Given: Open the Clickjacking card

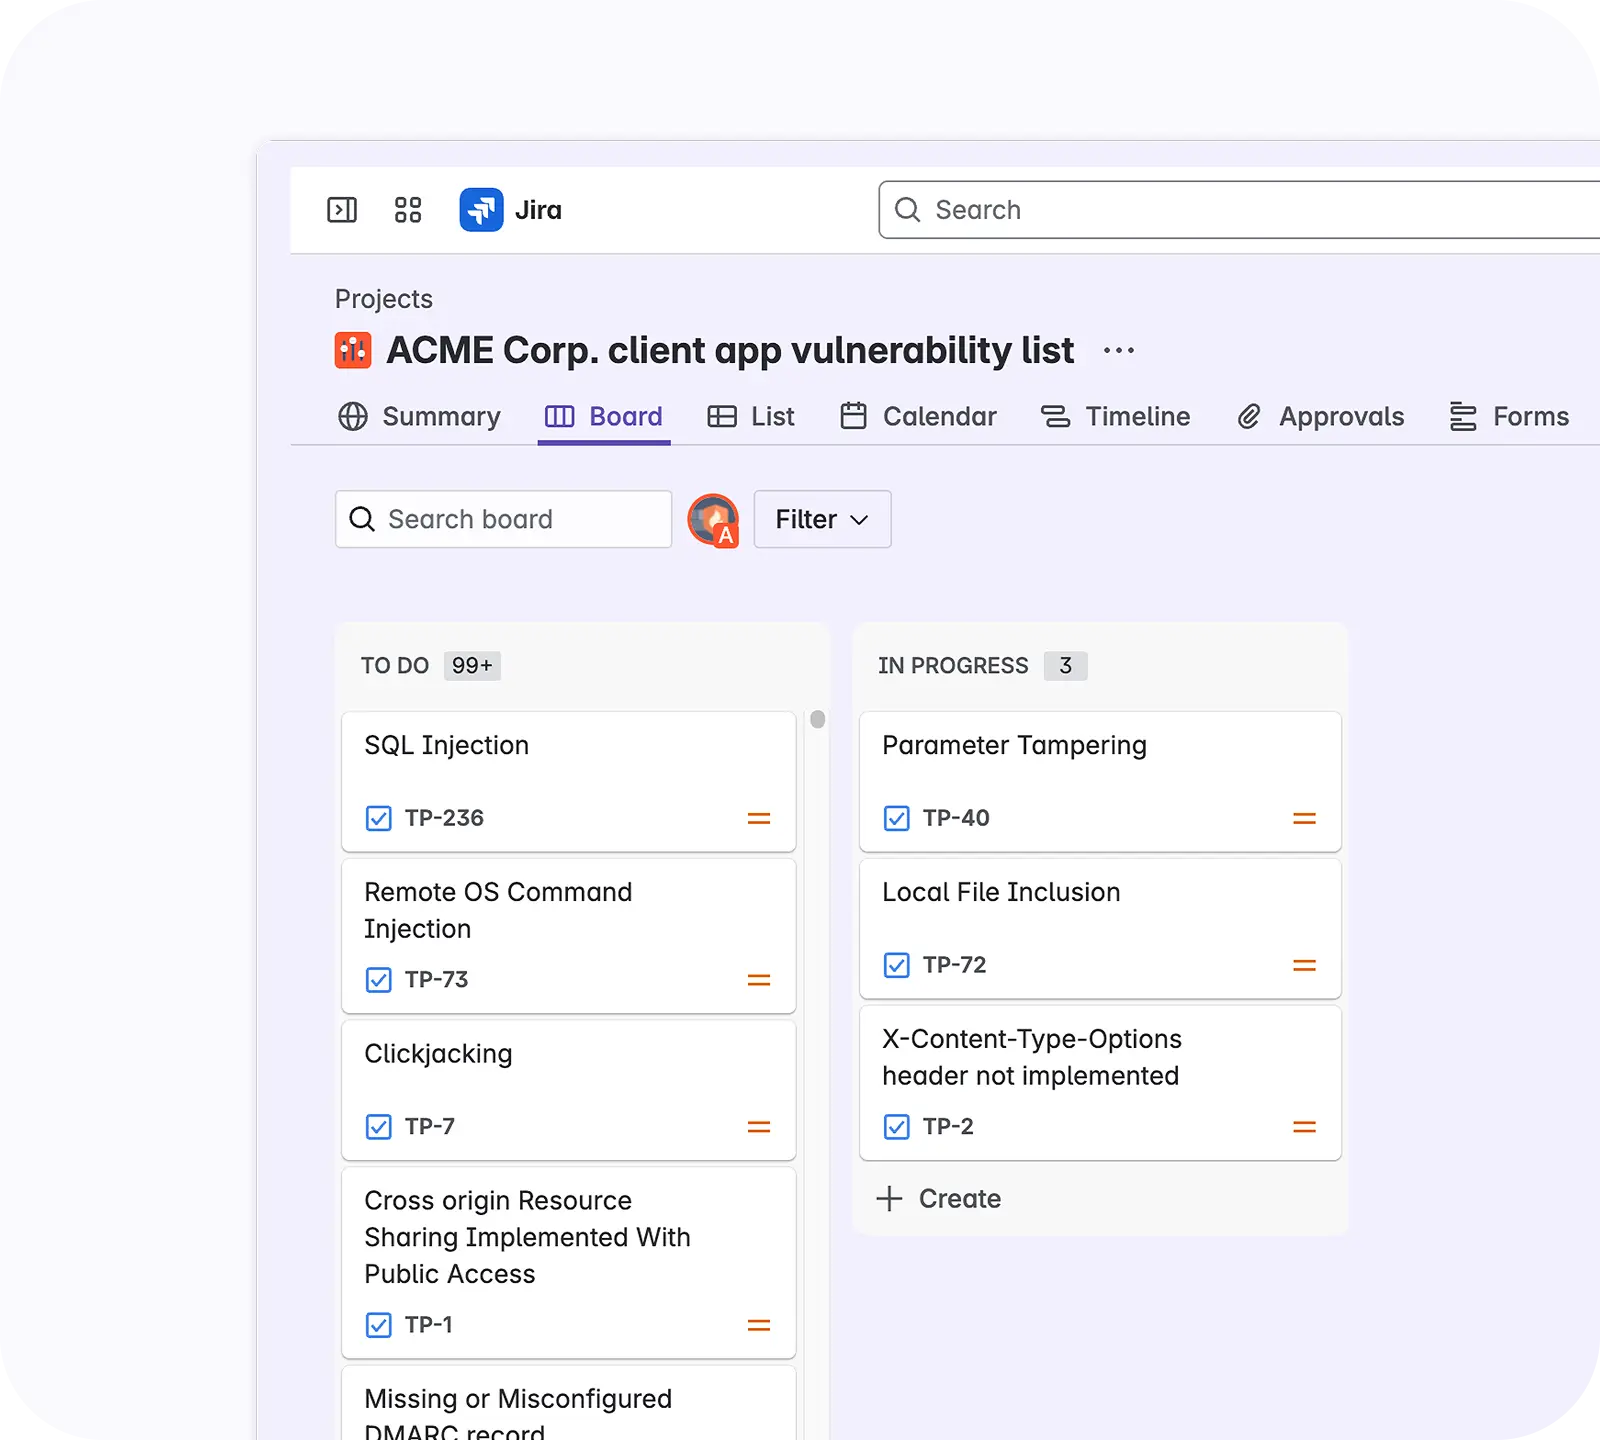Looking at the screenshot, I should [x=568, y=1090].
